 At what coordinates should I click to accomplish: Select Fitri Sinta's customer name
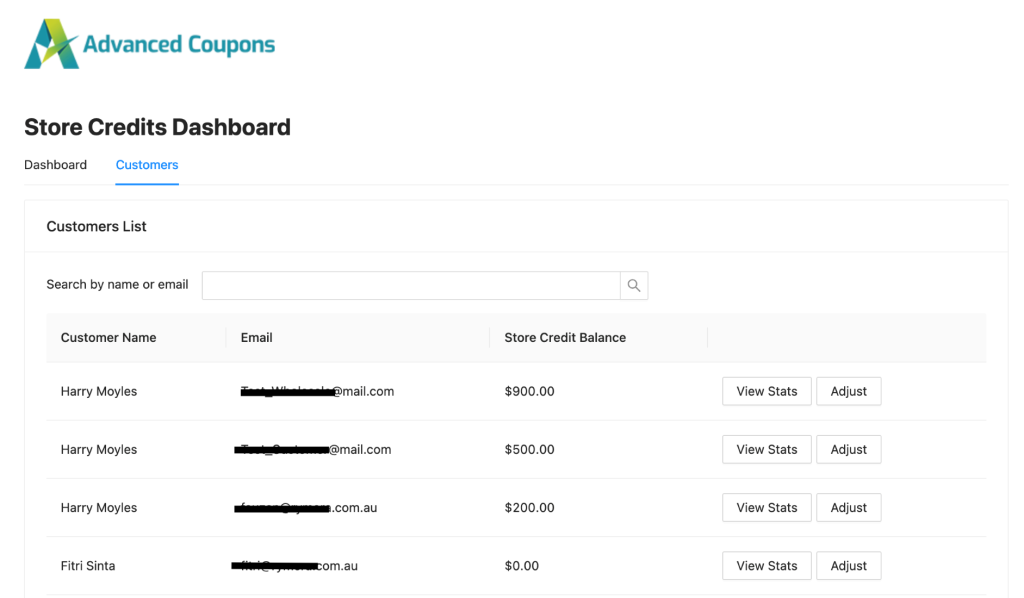(x=88, y=566)
